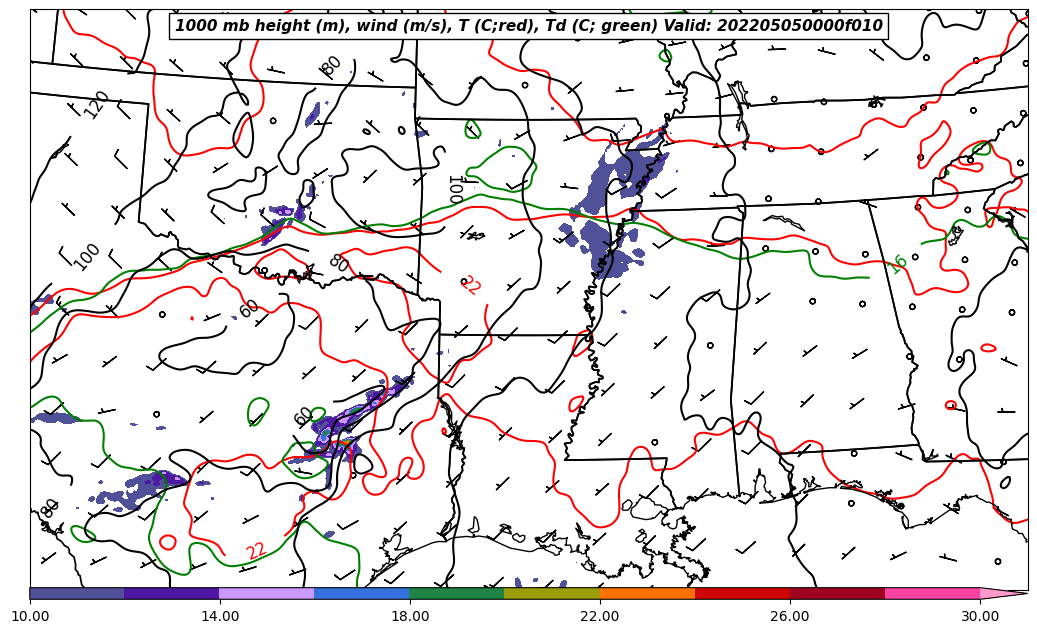Pick the hot pink 28–30 colorbar segment
The width and height of the screenshot is (1037, 633).
tap(932, 593)
